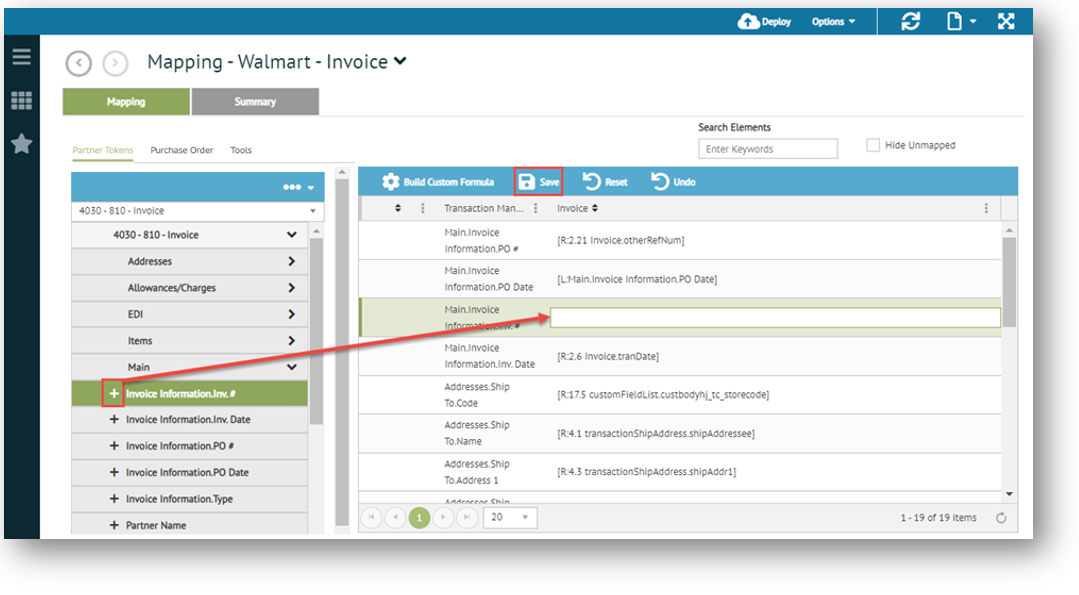Screen dimensions: 1079x595
Task: Click Build Custom Formula button
Action: click(438, 182)
